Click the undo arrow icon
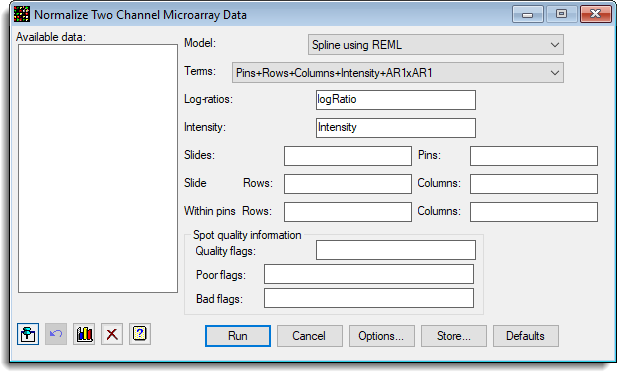Screen dimensions: 617x372 tap(56, 334)
